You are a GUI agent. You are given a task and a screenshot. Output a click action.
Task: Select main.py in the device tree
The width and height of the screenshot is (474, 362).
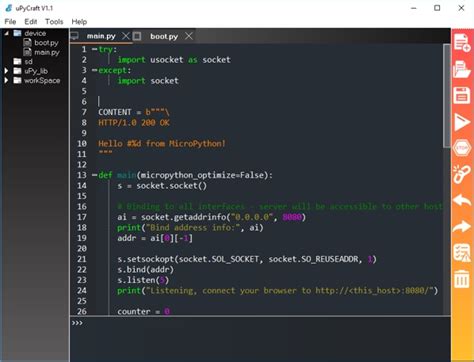[47, 52]
